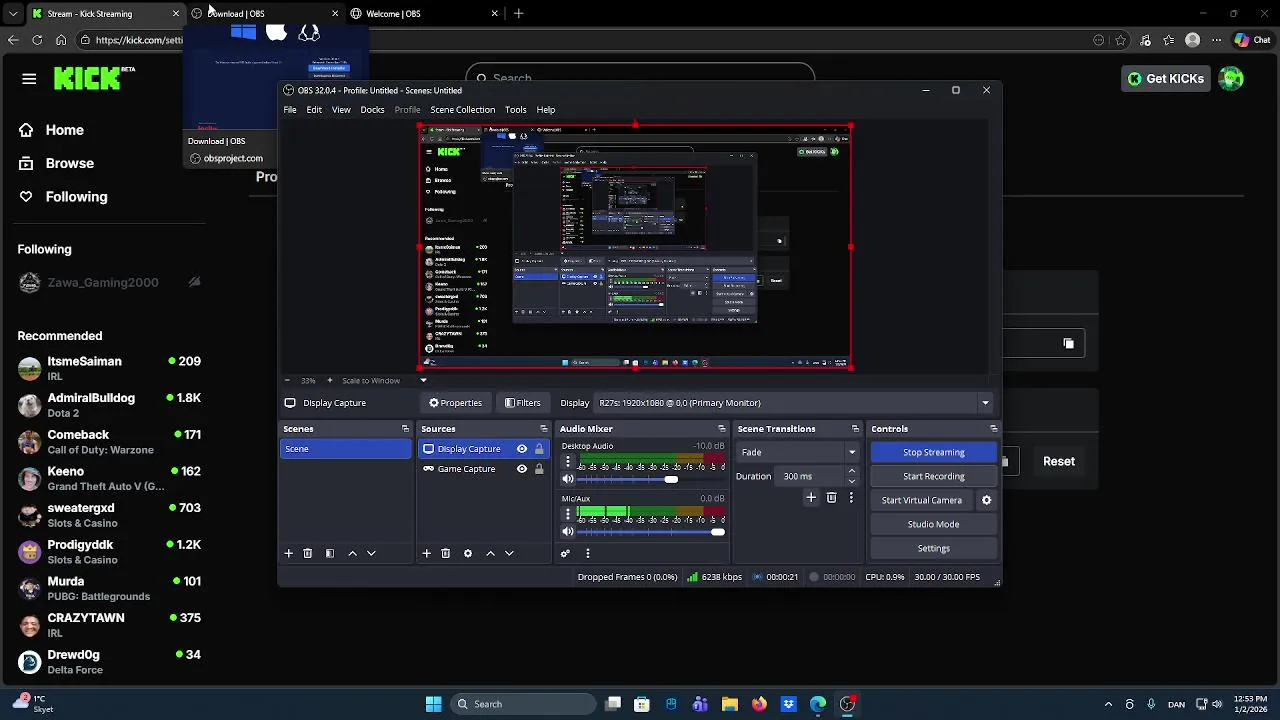Viewport: 1280px width, 720px height.
Task: Zoom out the OBS preview
Action: [287, 380]
